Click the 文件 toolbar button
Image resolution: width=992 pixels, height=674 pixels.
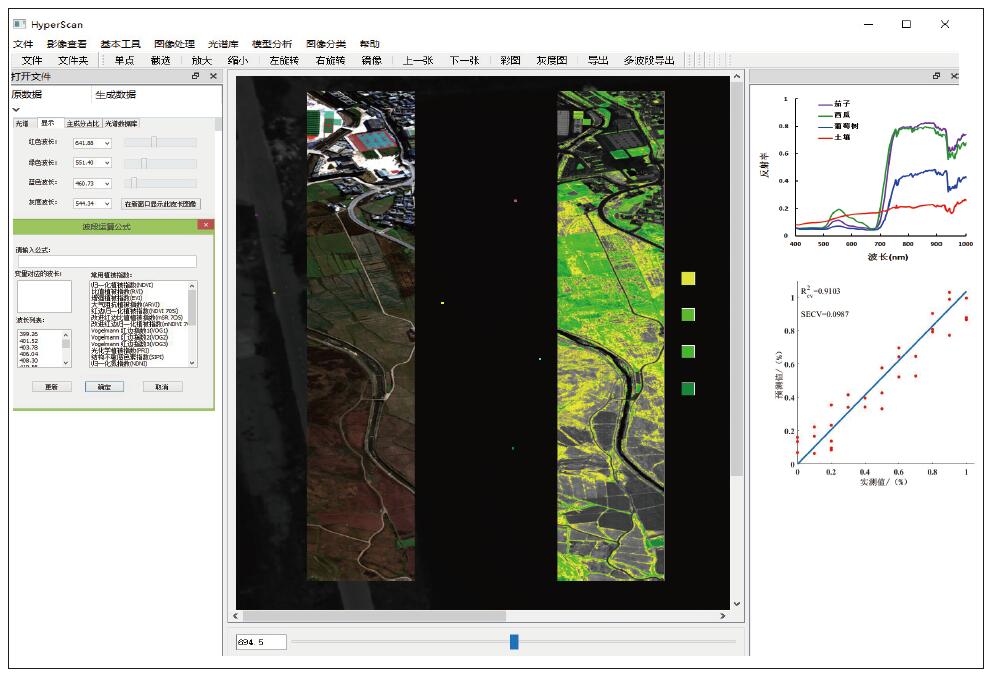click(32, 60)
